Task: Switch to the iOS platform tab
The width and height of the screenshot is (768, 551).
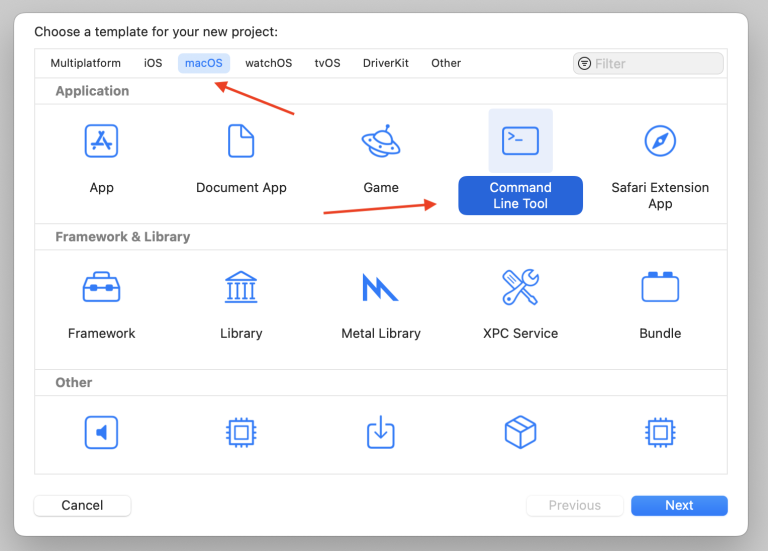Action: (x=153, y=63)
